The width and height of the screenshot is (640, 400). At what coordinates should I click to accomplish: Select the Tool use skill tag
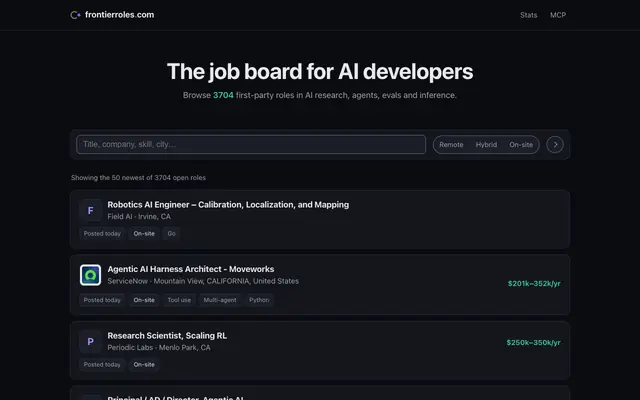click(179, 300)
